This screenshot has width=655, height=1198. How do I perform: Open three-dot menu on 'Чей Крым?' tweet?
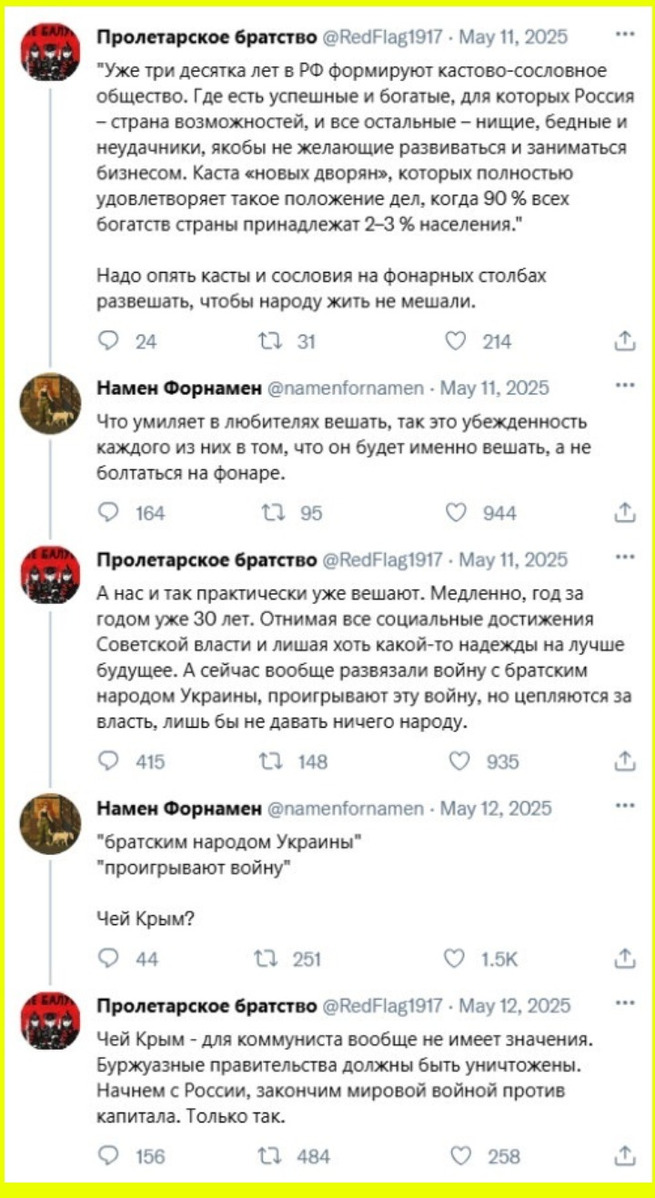[x=625, y=805]
